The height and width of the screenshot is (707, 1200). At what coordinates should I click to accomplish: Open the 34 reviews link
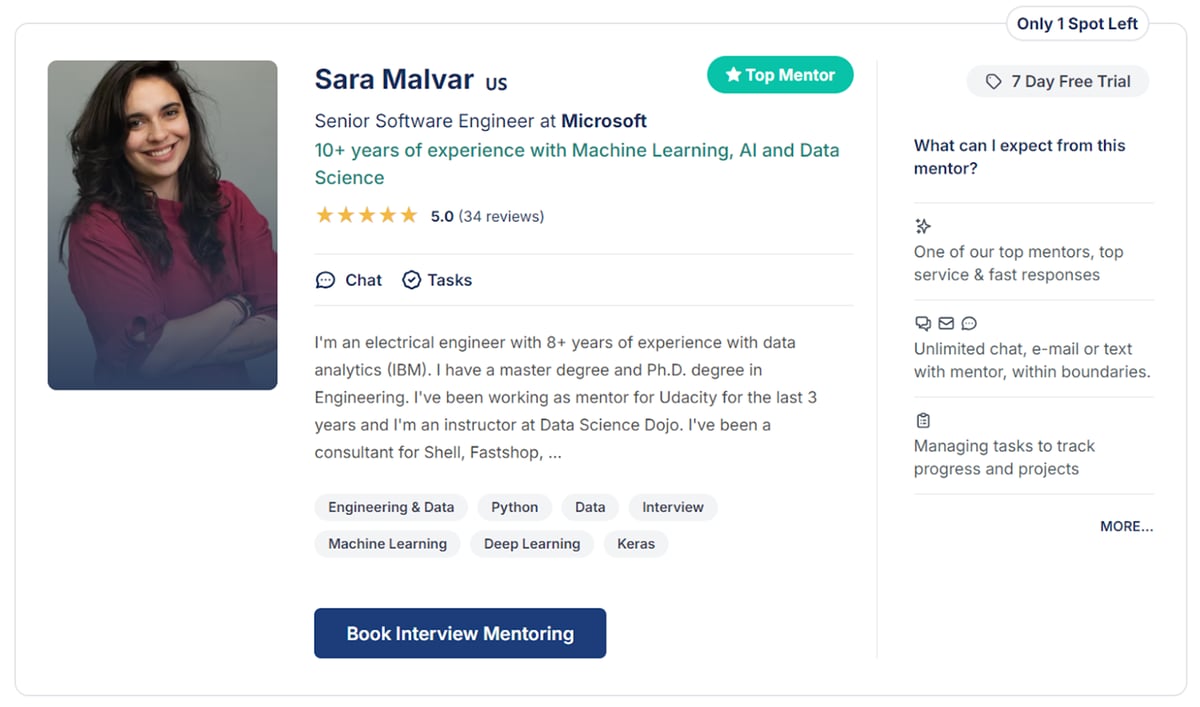point(501,216)
